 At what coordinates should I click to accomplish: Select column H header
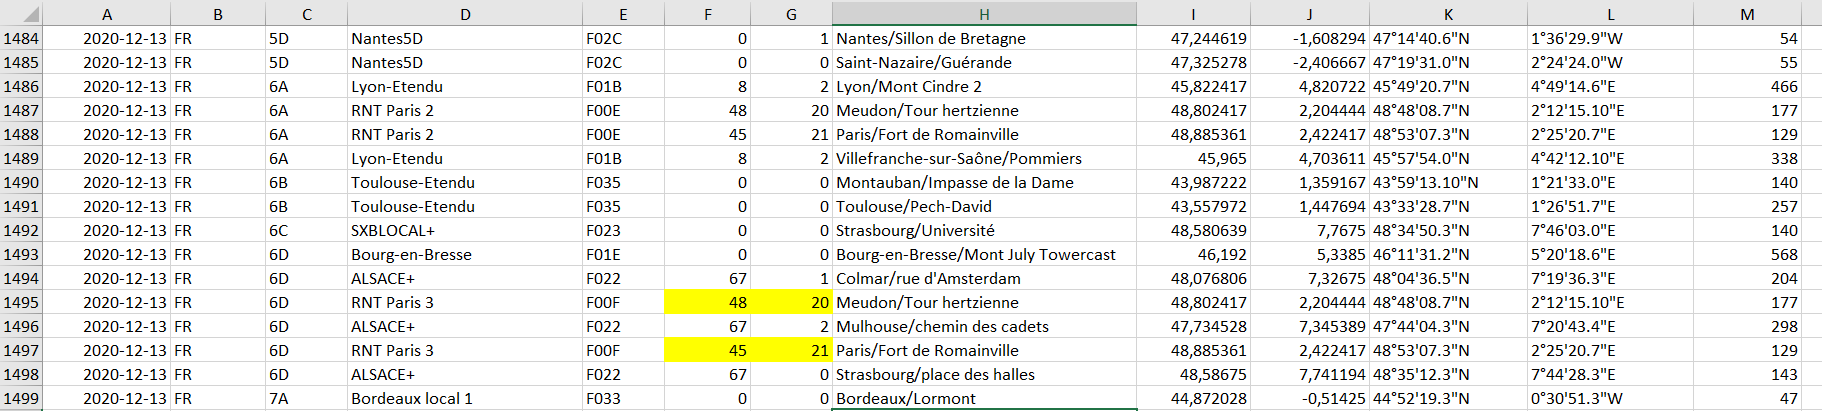point(984,14)
